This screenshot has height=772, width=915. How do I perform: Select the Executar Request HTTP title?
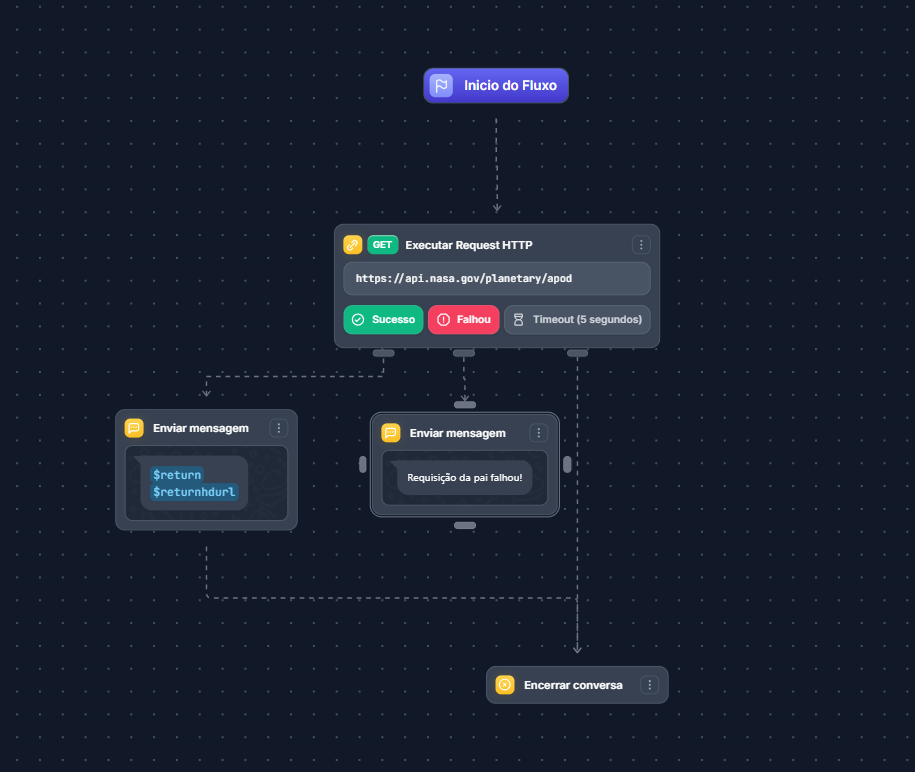[x=469, y=245]
